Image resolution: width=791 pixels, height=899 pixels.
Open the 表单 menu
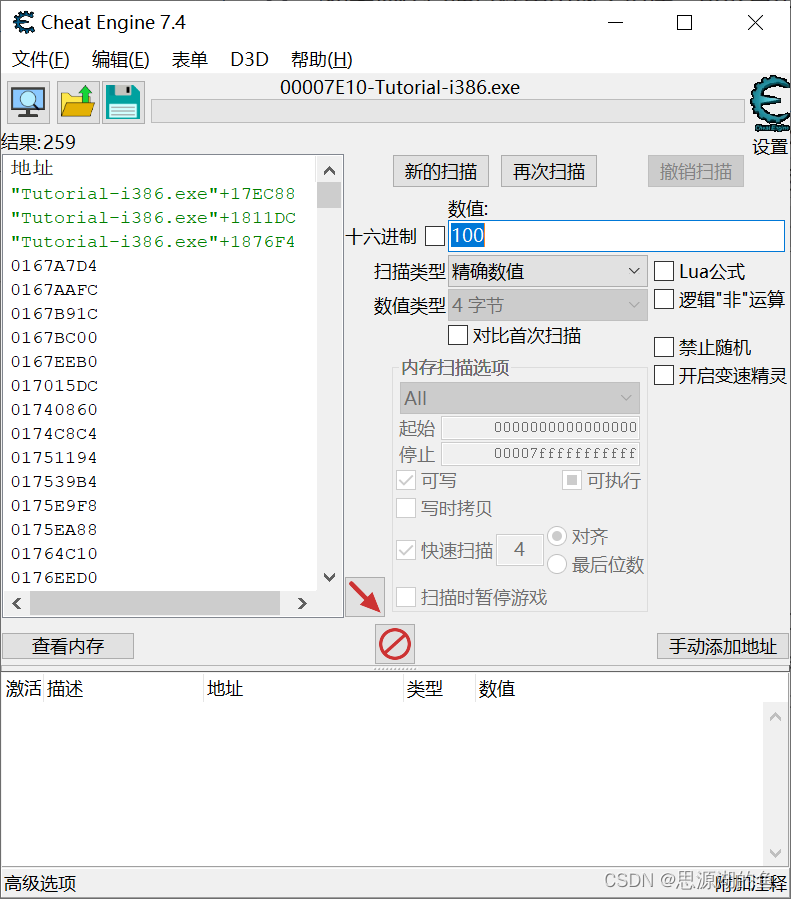coord(190,60)
